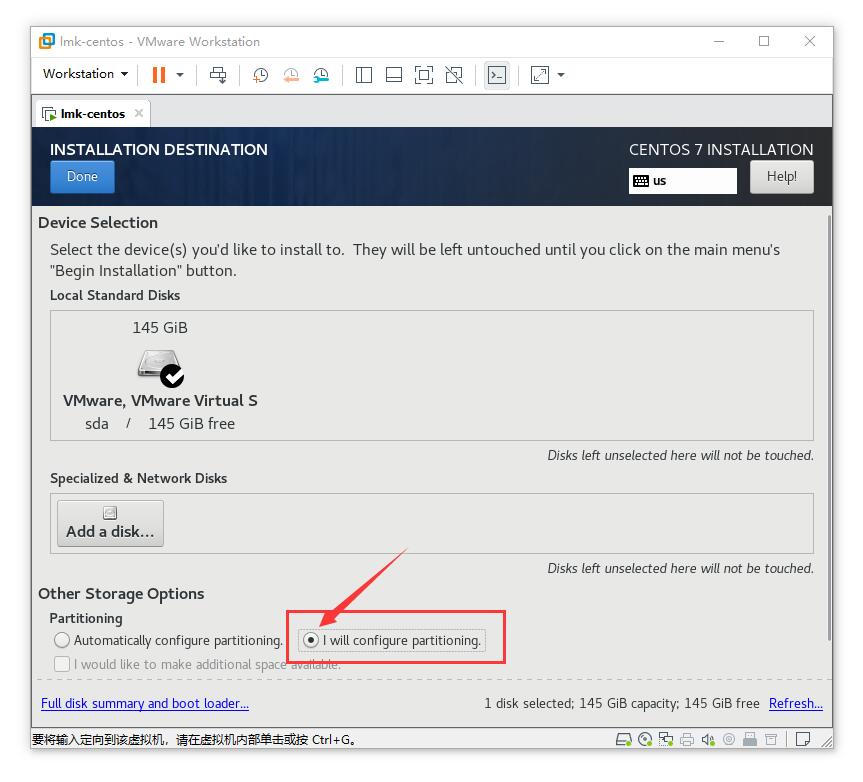Enter full screen mode icon
Image resolution: width=863 pixels, height=782 pixels.
click(424, 75)
